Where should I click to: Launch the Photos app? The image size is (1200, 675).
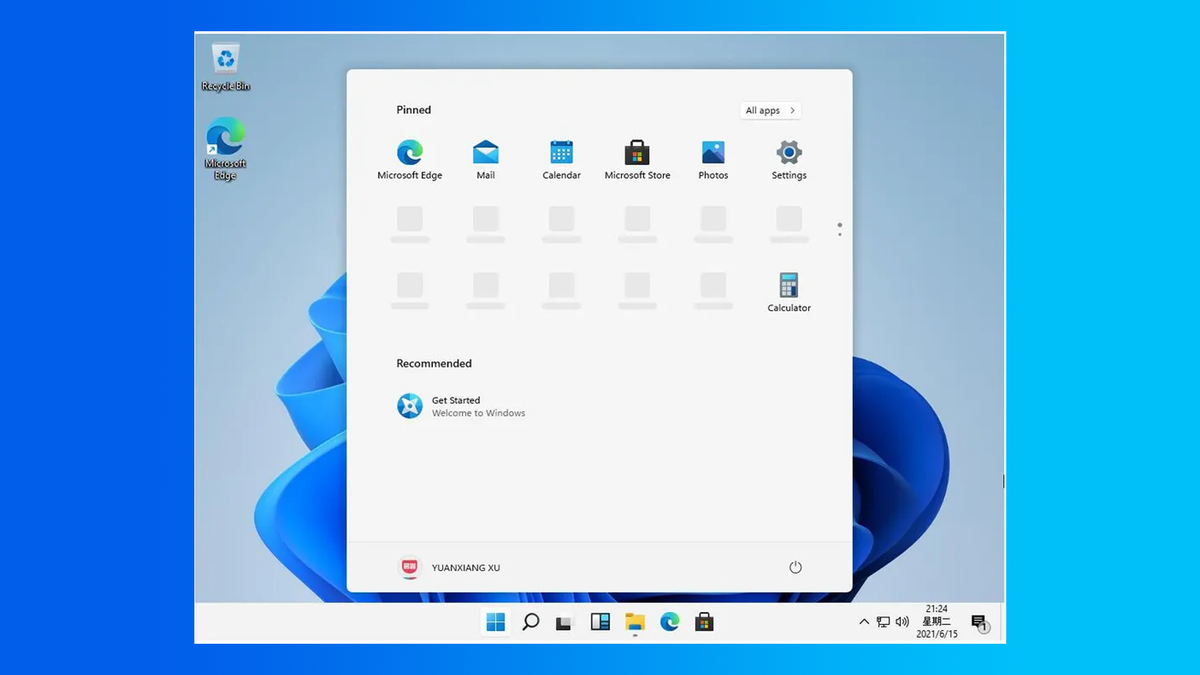pos(713,157)
